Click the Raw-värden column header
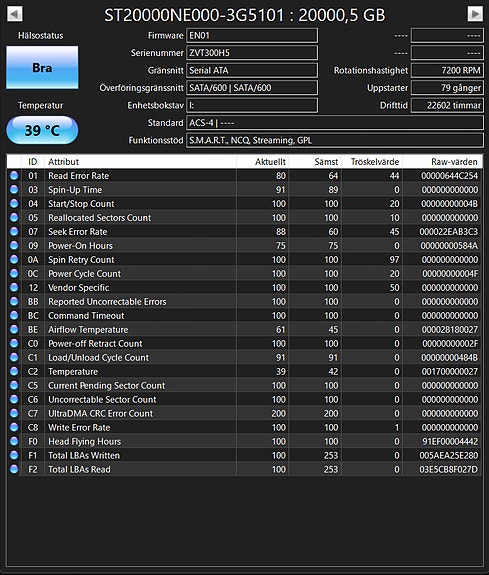 [x=442, y=162]
